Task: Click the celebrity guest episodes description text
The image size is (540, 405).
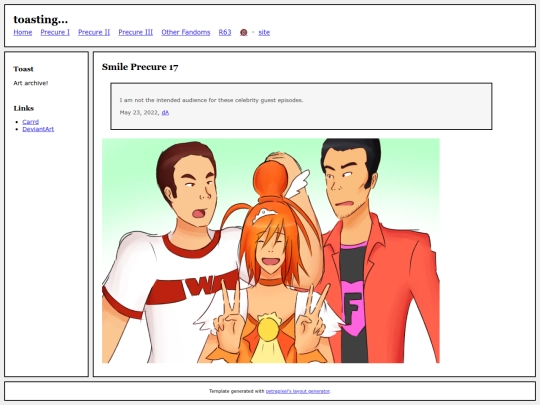Action: pos(211,100)
